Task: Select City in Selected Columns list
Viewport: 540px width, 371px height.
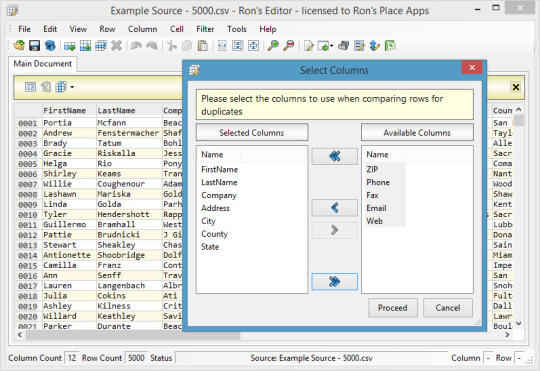Action: [208, 221]
